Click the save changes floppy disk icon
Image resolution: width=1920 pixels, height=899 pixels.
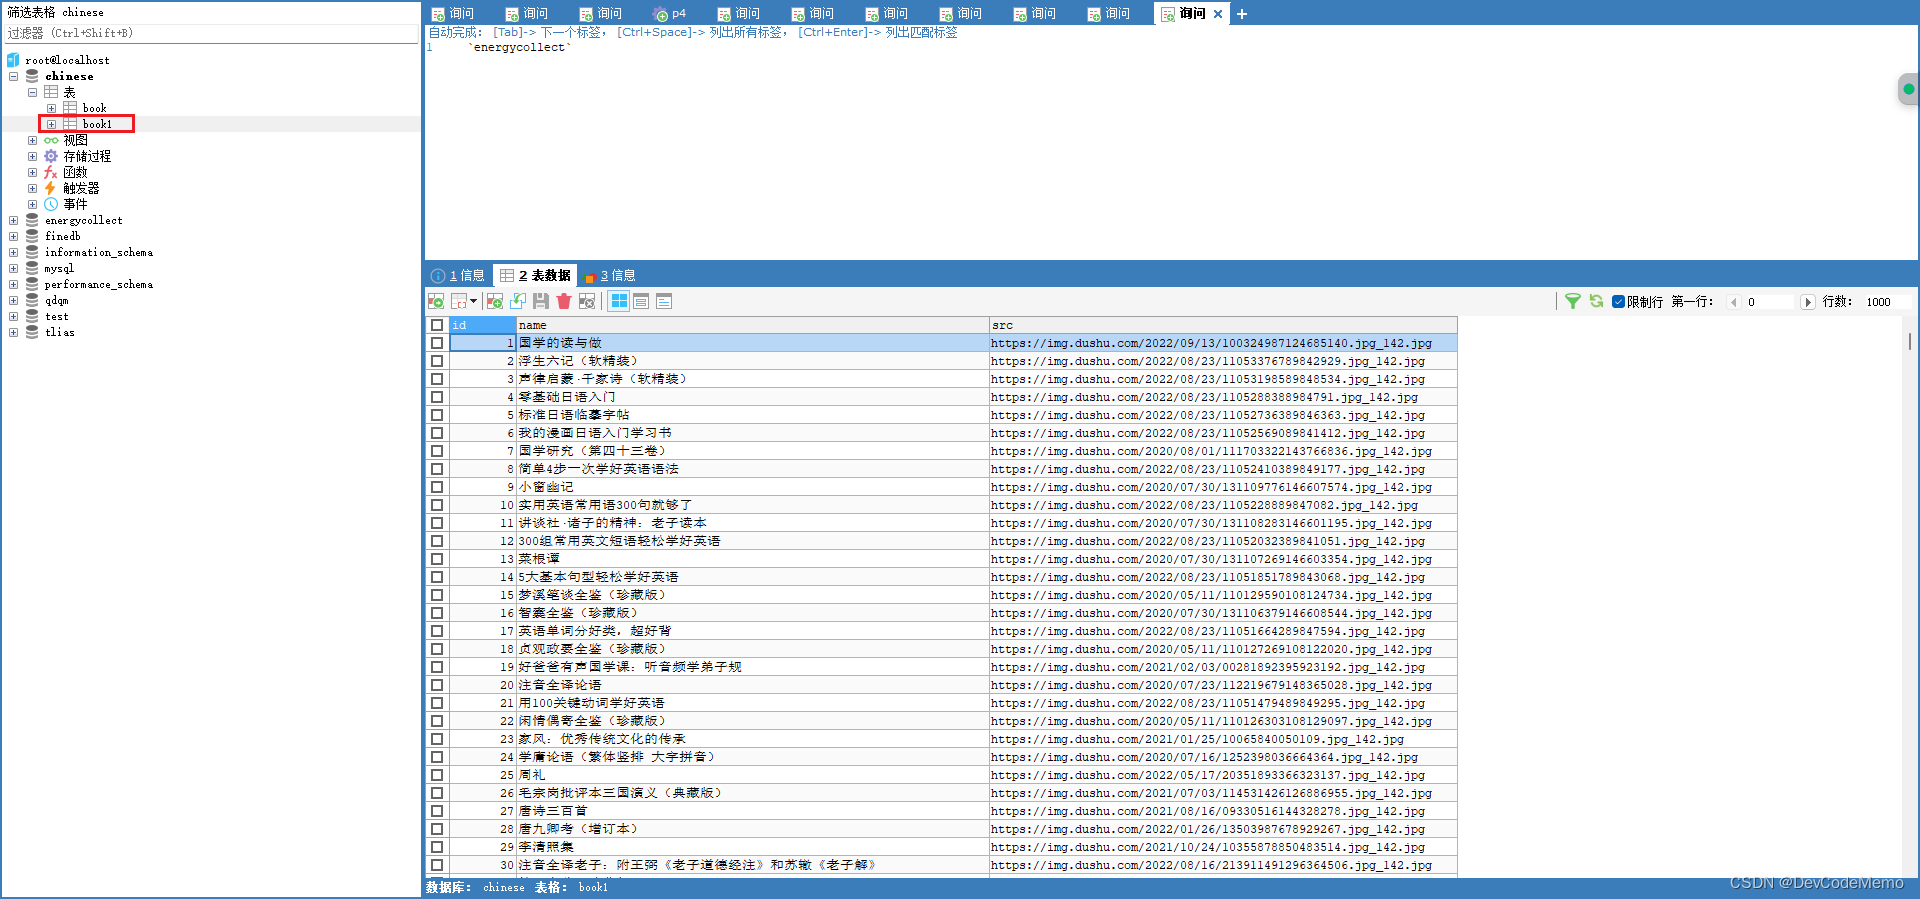pos(541,301)
